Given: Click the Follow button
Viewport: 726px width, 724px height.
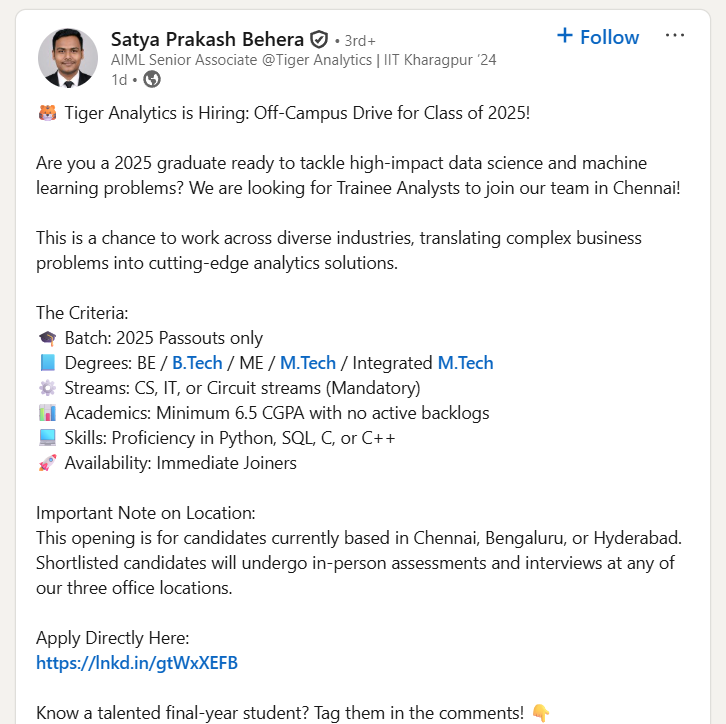Looking at the screenshot, I should click(x=597, y=37).
